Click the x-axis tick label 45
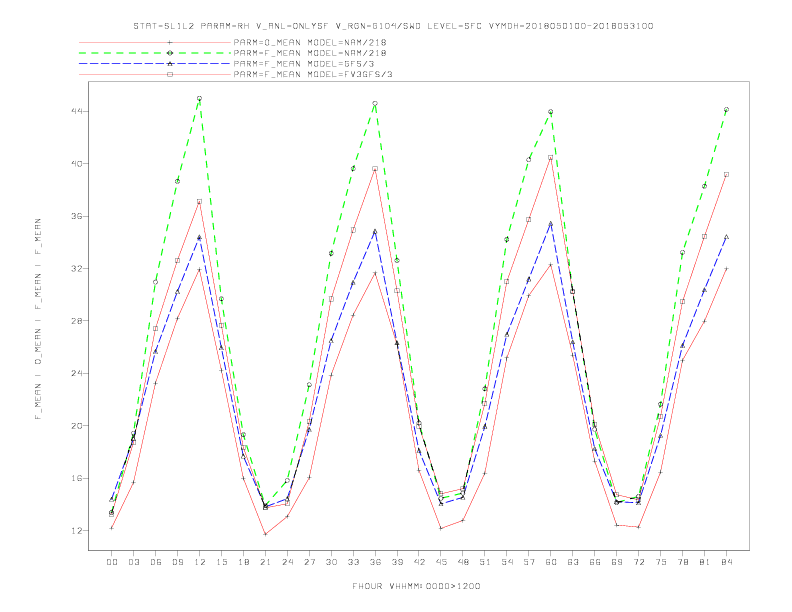792x612 pixels. coord(441,562)
